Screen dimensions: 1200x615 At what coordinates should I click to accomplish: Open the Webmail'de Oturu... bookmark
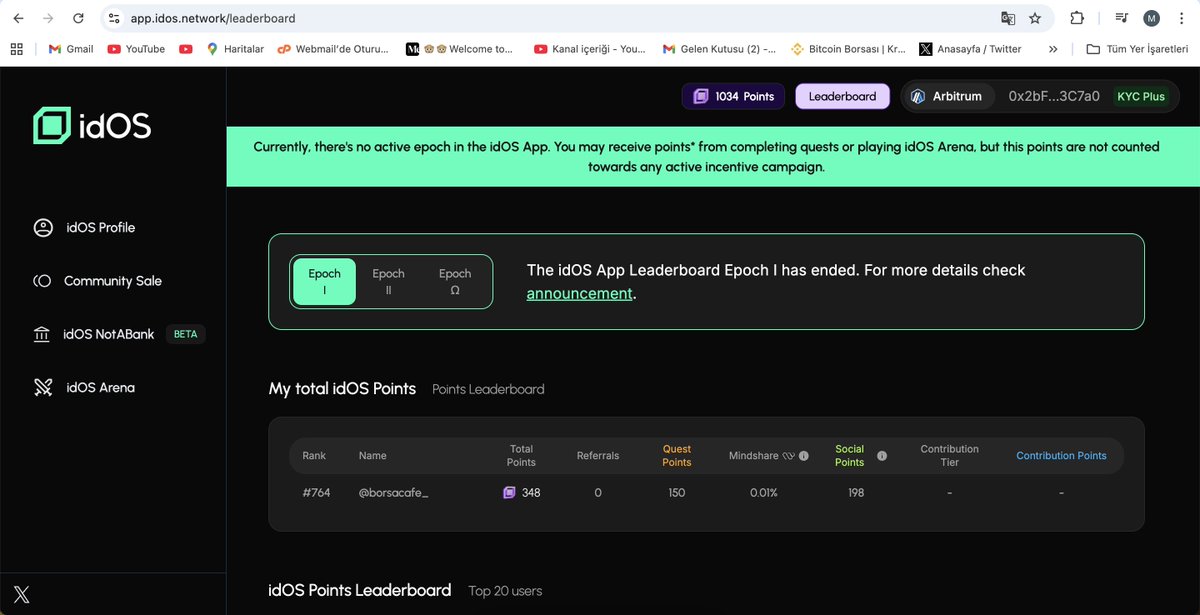[332, 48]
